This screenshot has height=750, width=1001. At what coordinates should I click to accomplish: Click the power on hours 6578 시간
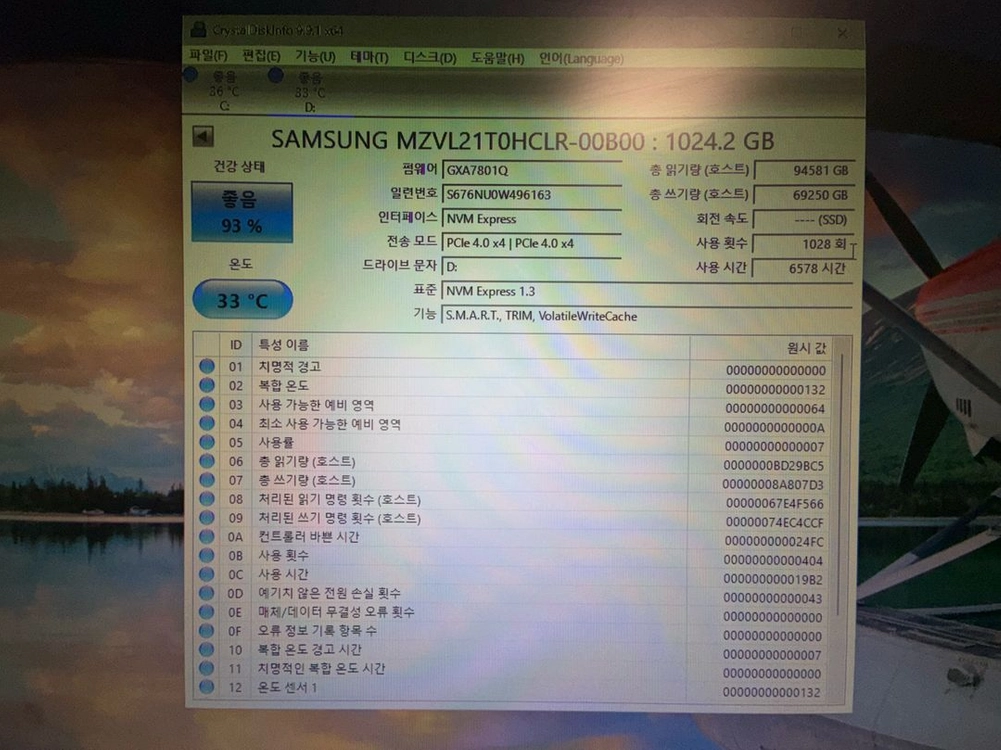[804, 269]
